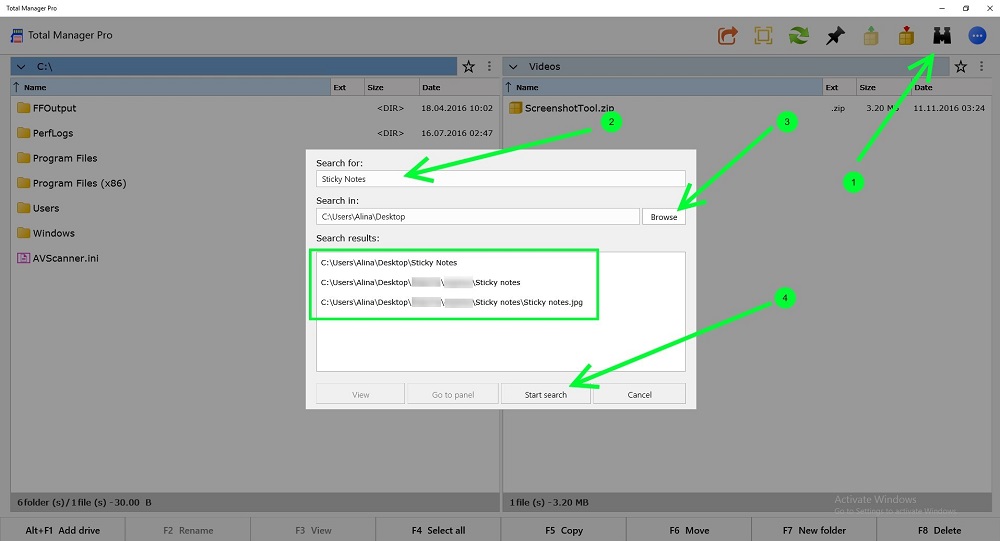
Task: Expand the Videos path dropdown
Action: (x=513, y=66)
